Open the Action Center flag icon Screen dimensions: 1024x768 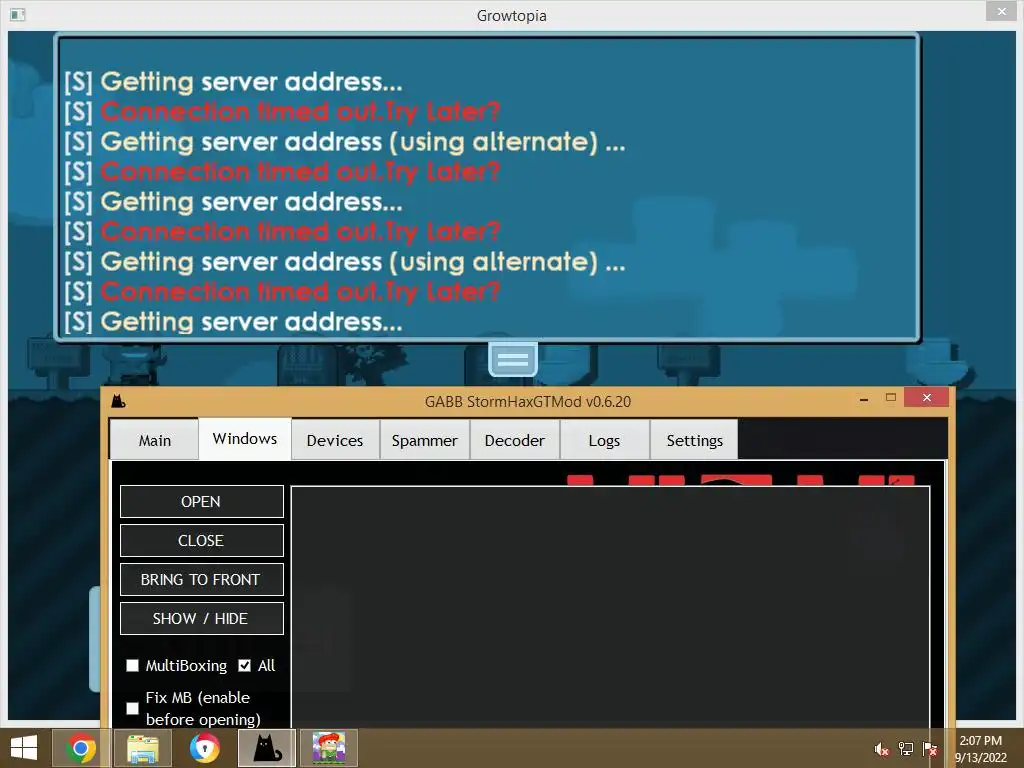(930, 749)
